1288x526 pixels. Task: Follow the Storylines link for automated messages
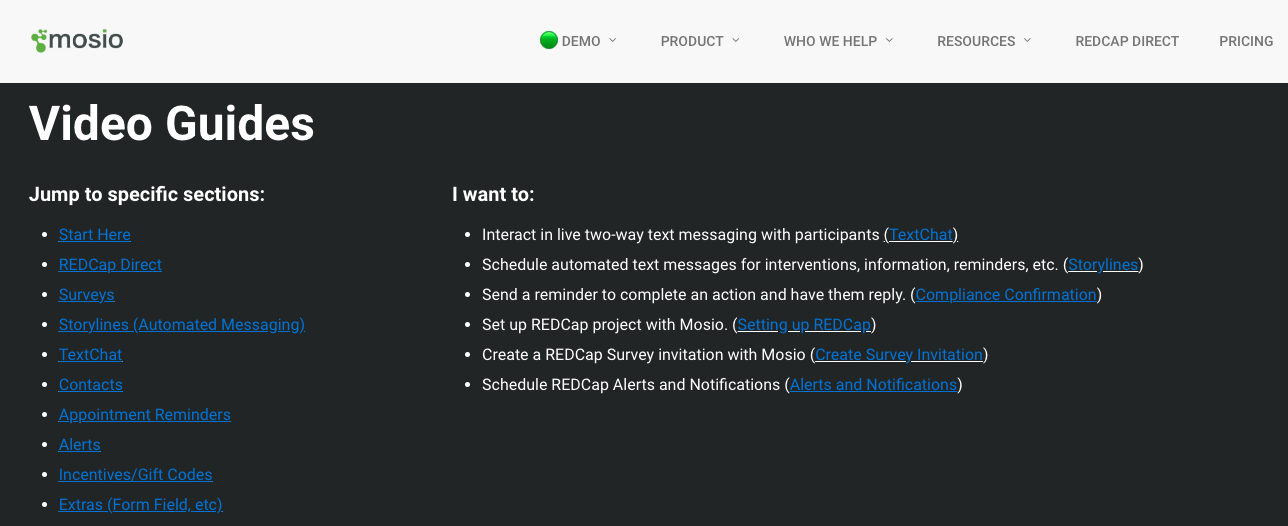(x=1103, y=264)
